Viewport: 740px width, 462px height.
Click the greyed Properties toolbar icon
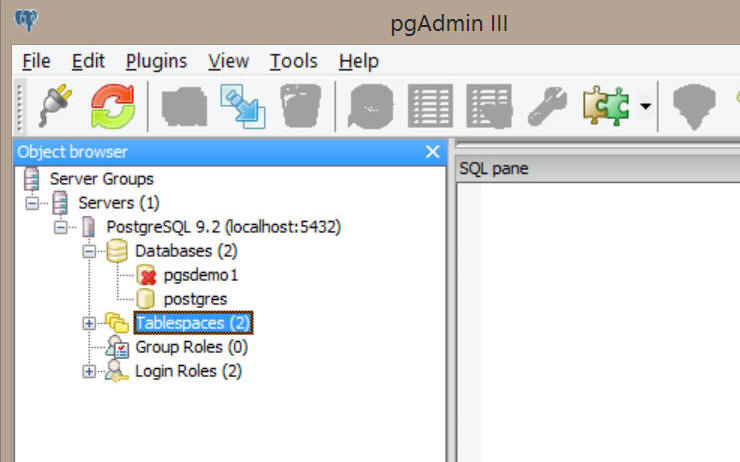pyautogui.click(x=184, y=107)
